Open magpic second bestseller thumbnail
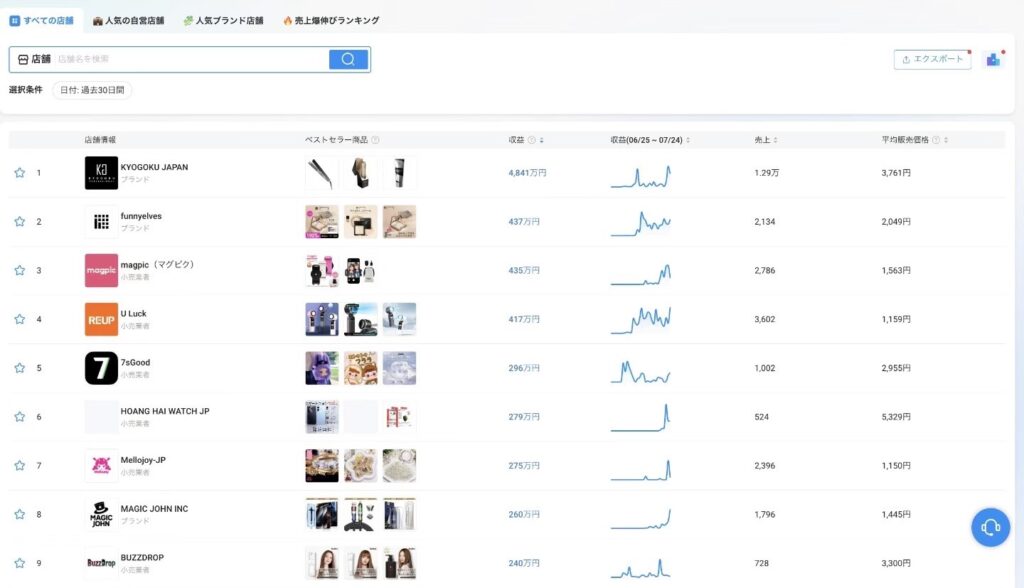 tap(360, 270)
